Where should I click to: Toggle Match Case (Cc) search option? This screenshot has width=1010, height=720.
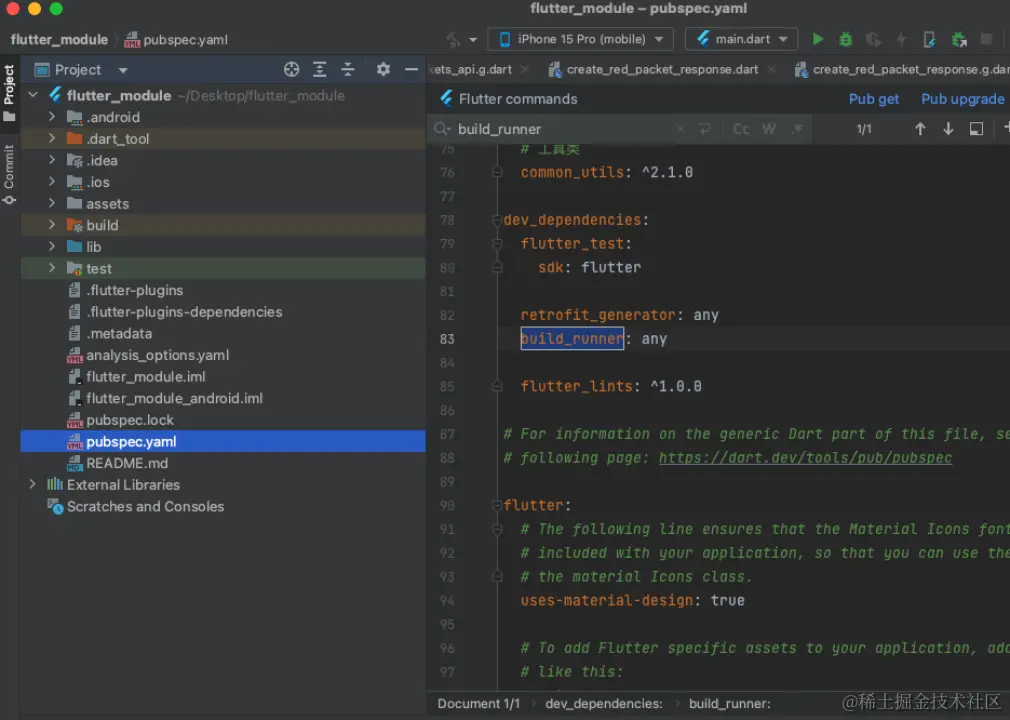[741, 129]
